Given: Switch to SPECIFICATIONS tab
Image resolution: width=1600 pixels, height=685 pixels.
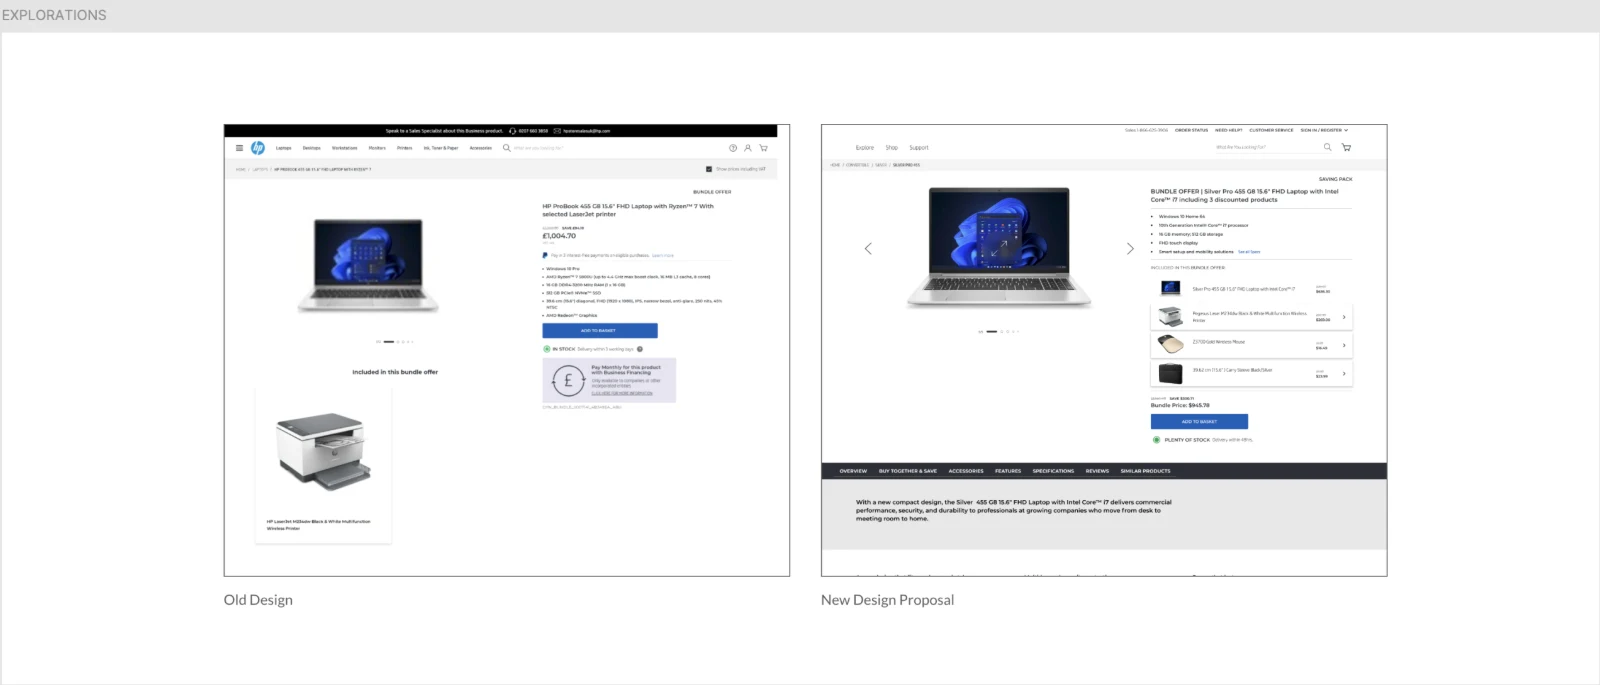Looking at the screenshot, I should point(1053,471).
